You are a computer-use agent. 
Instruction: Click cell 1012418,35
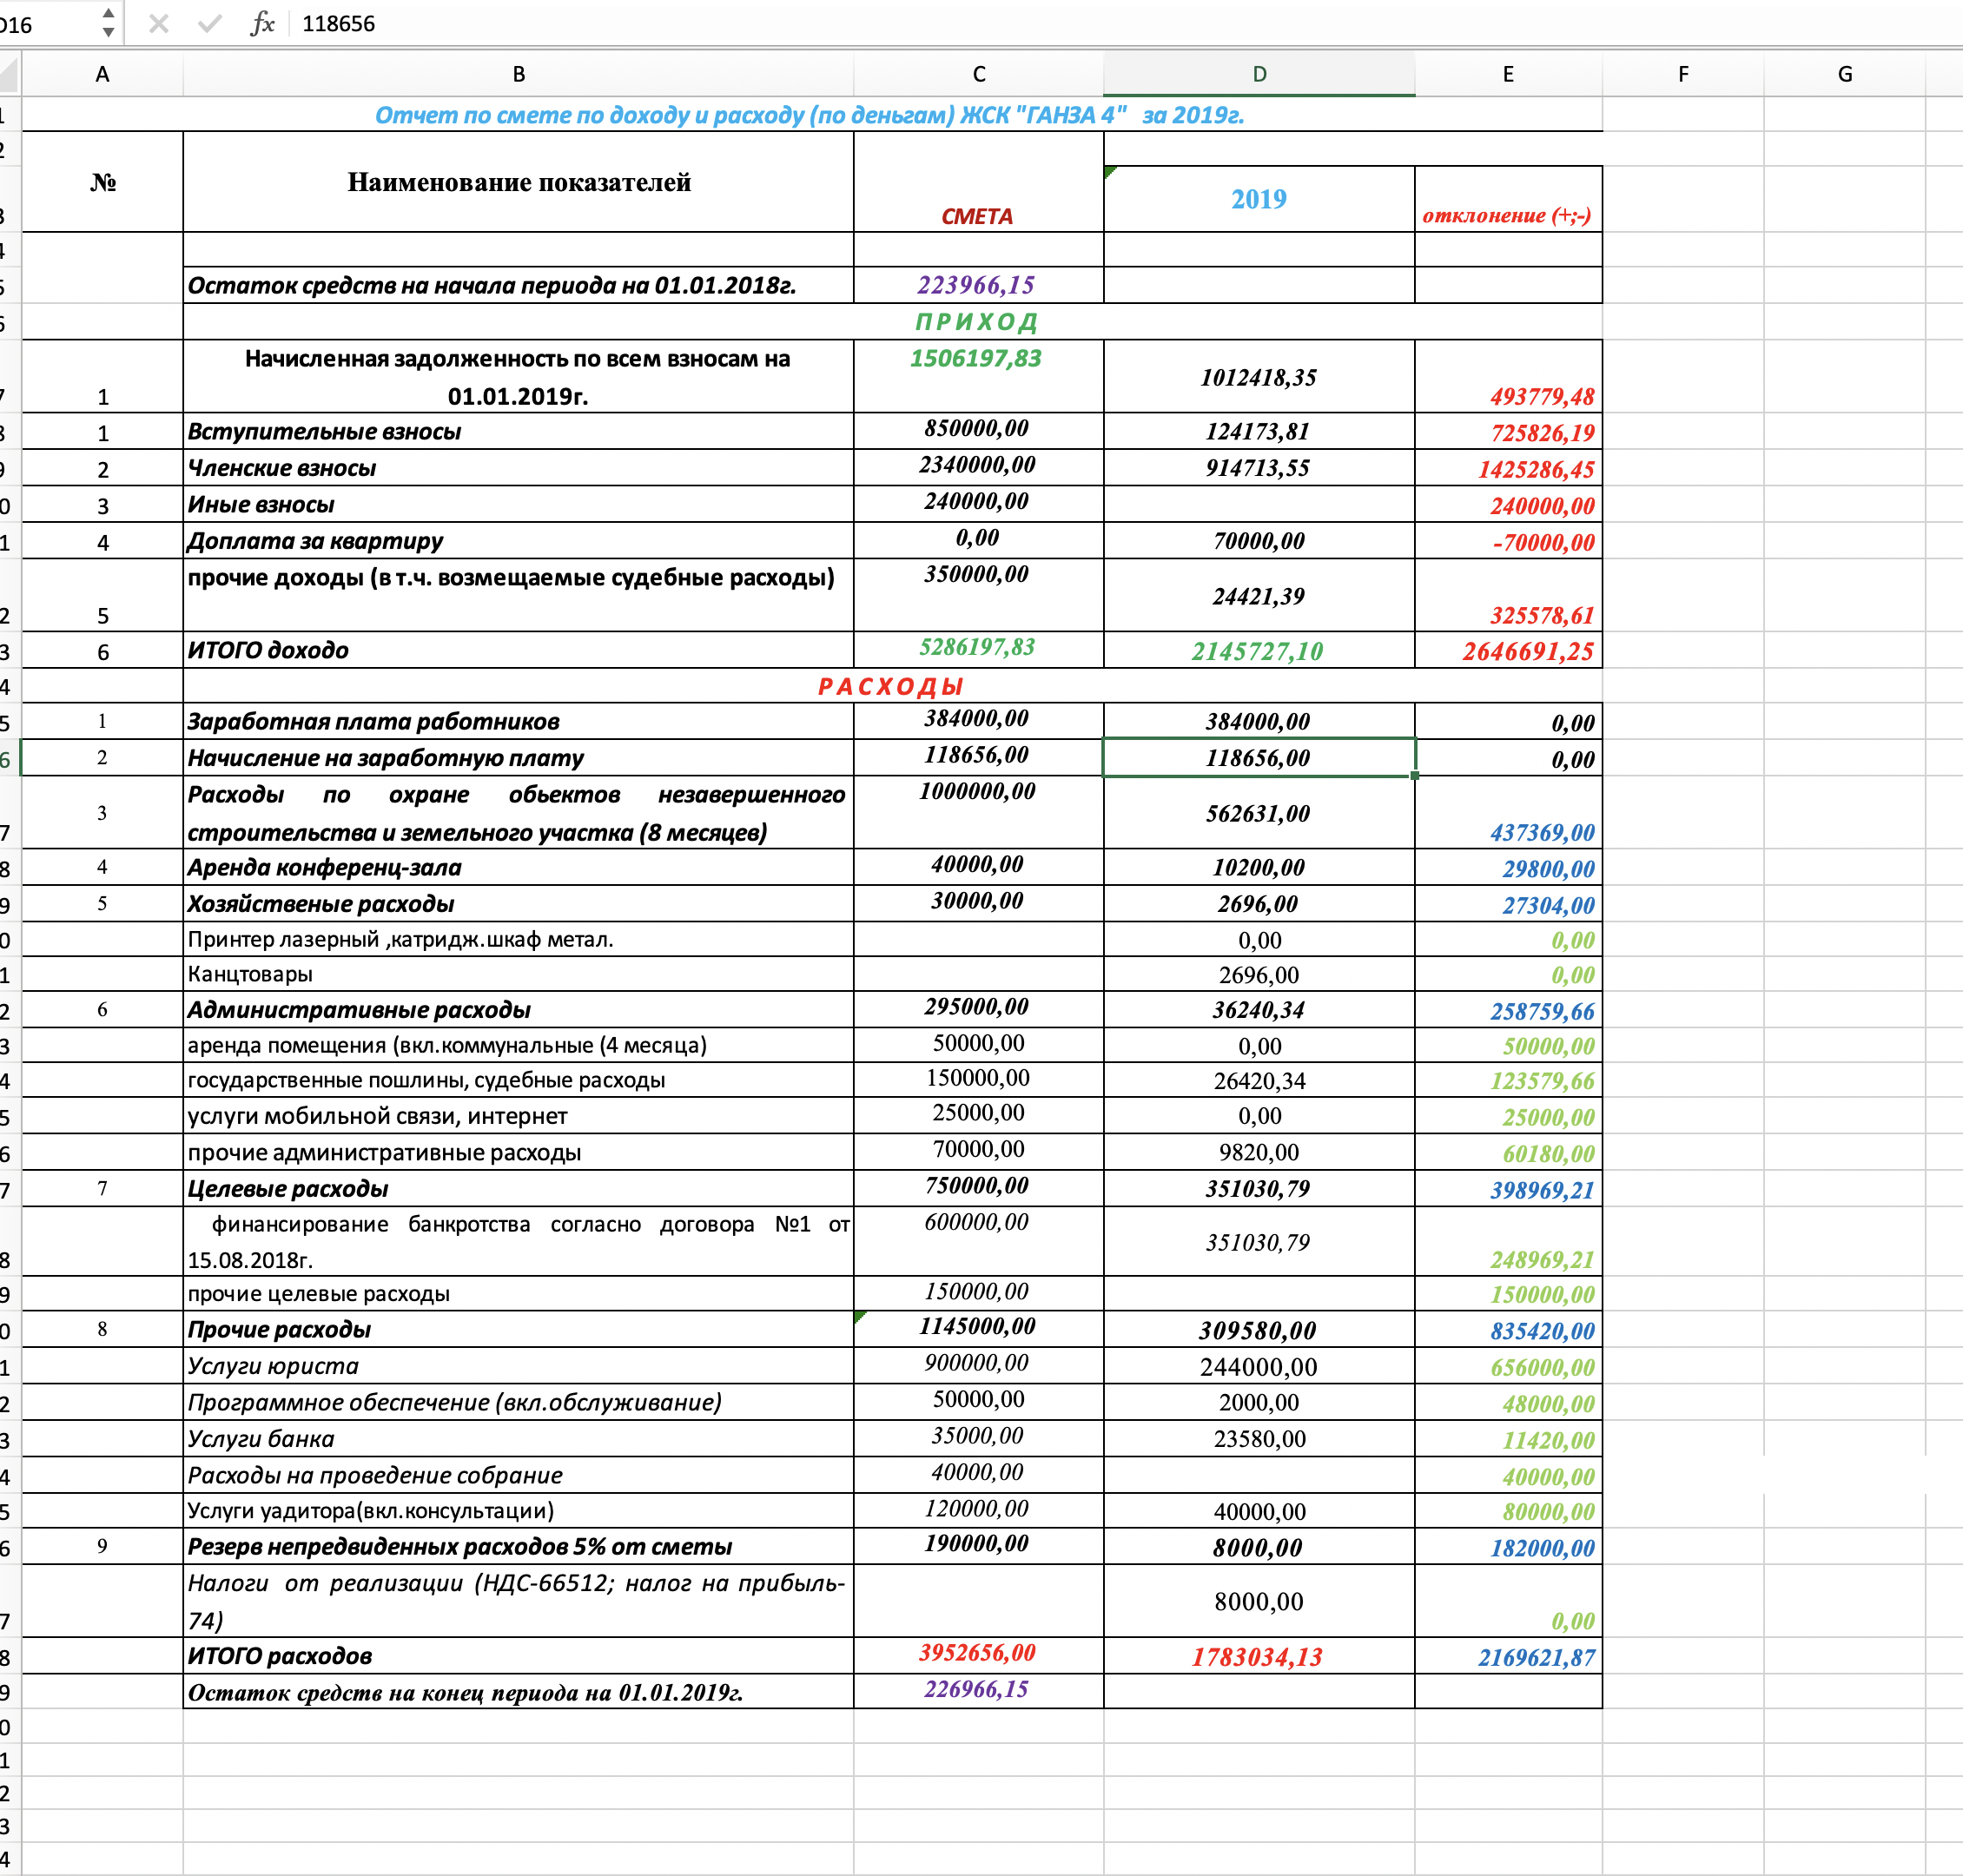coord(1259,376)
